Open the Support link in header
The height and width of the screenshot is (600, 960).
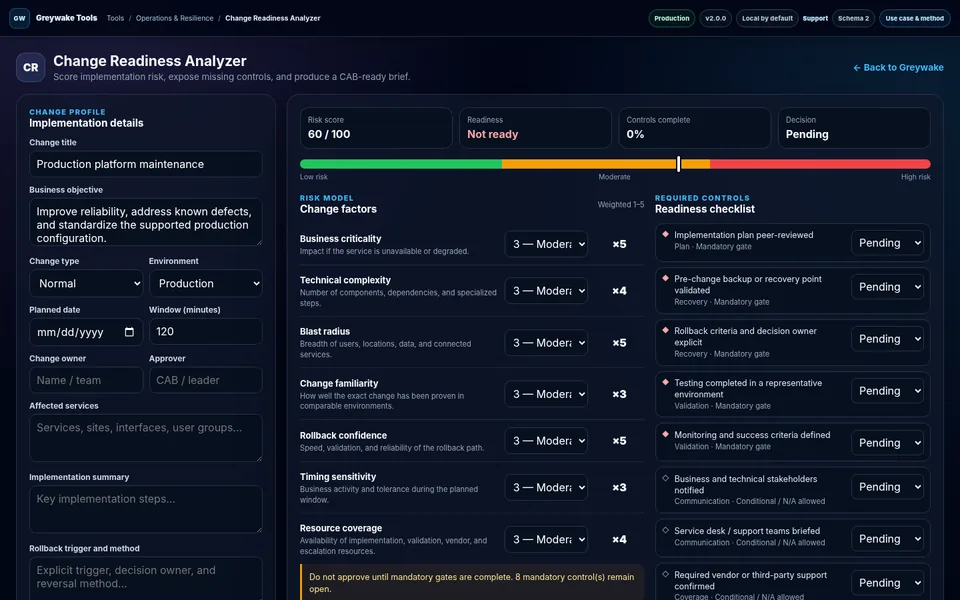815,18
